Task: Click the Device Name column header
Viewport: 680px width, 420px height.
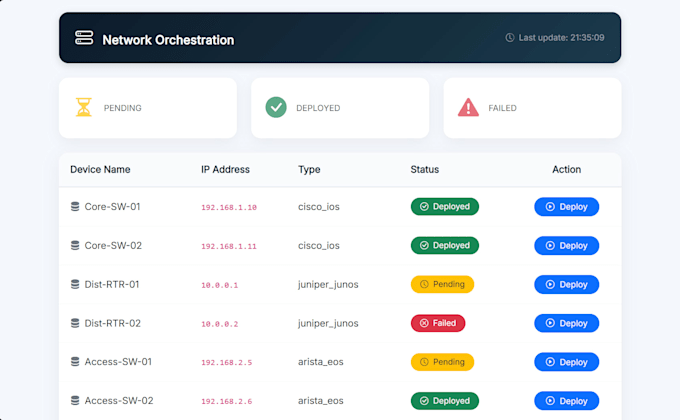Action: 100,169
